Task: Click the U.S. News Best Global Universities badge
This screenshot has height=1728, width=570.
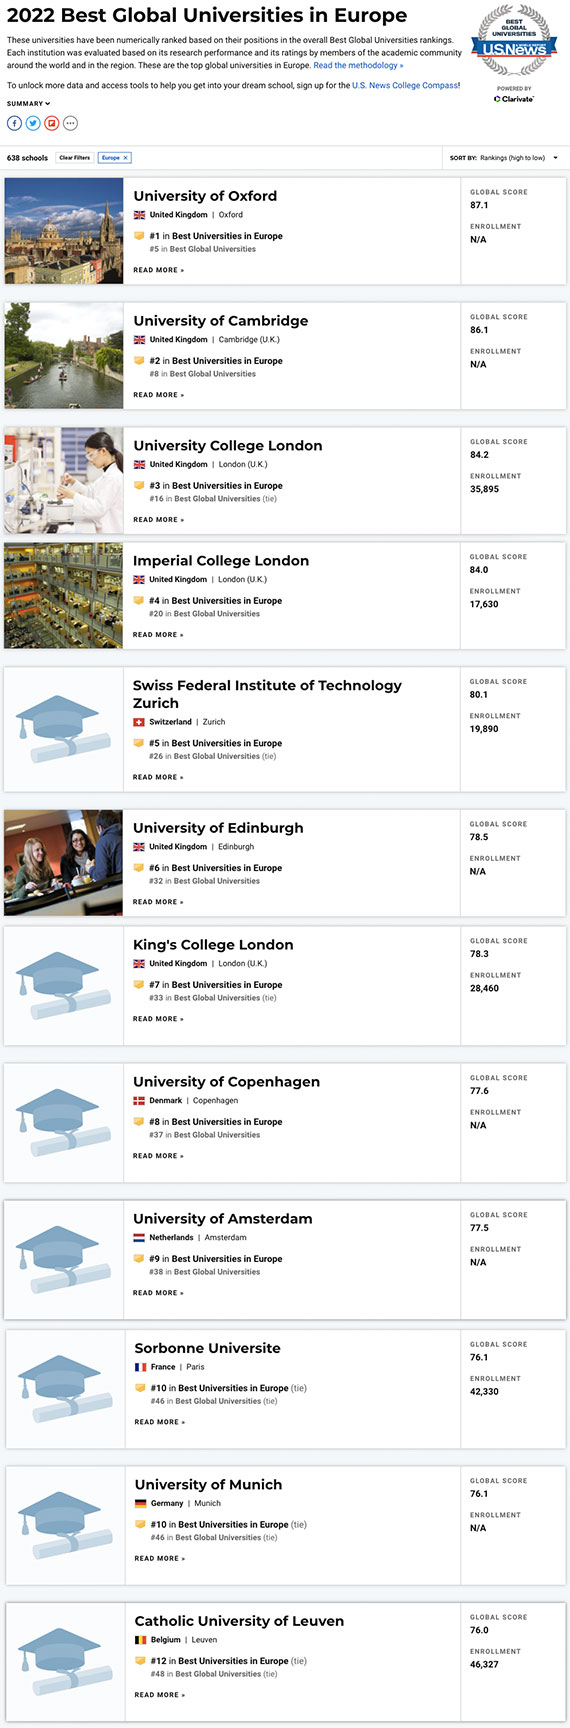Action: (x=514, y=41)
